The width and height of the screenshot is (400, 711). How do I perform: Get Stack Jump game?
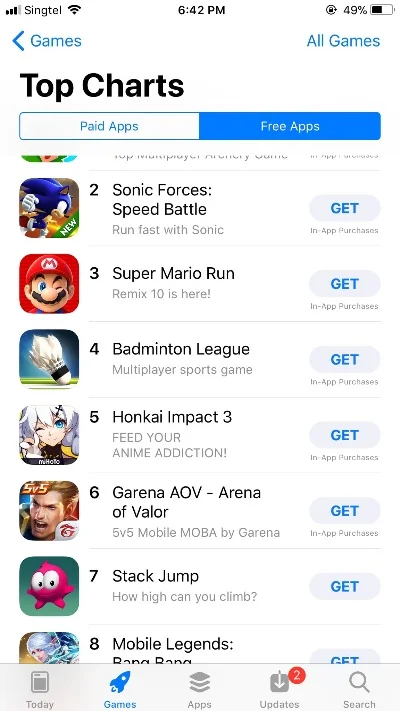click(345, 586)
